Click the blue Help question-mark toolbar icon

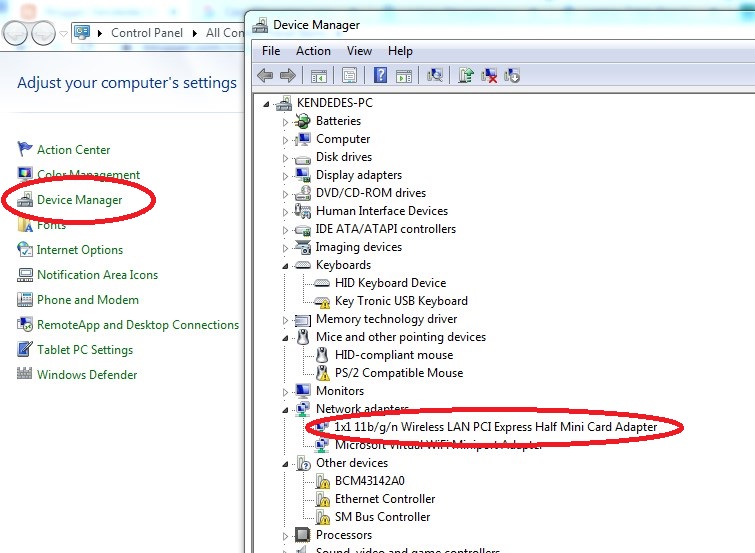tap(380, 75)
